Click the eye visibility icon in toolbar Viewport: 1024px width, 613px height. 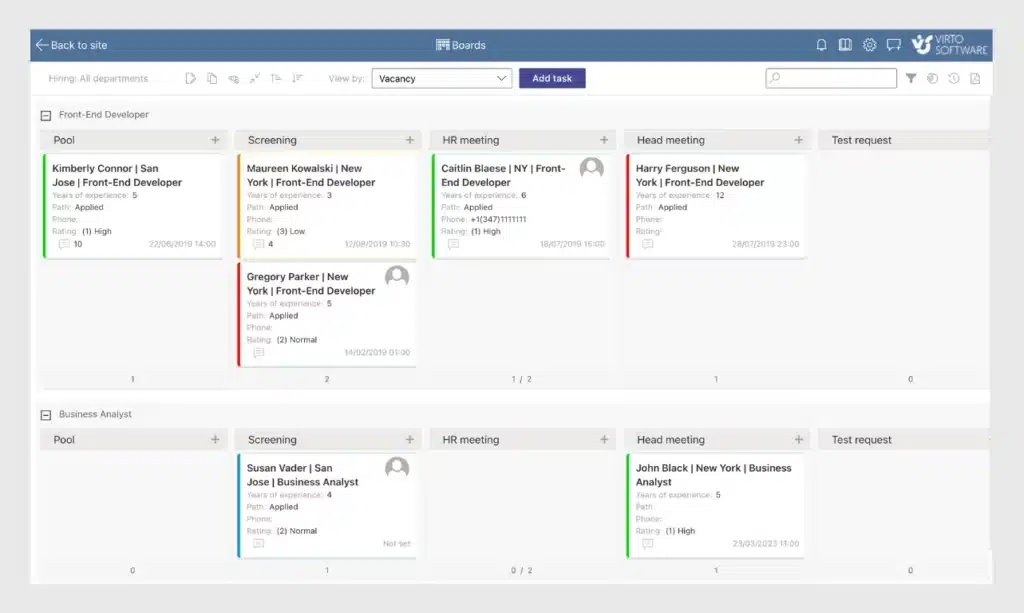tap(234, 79)
